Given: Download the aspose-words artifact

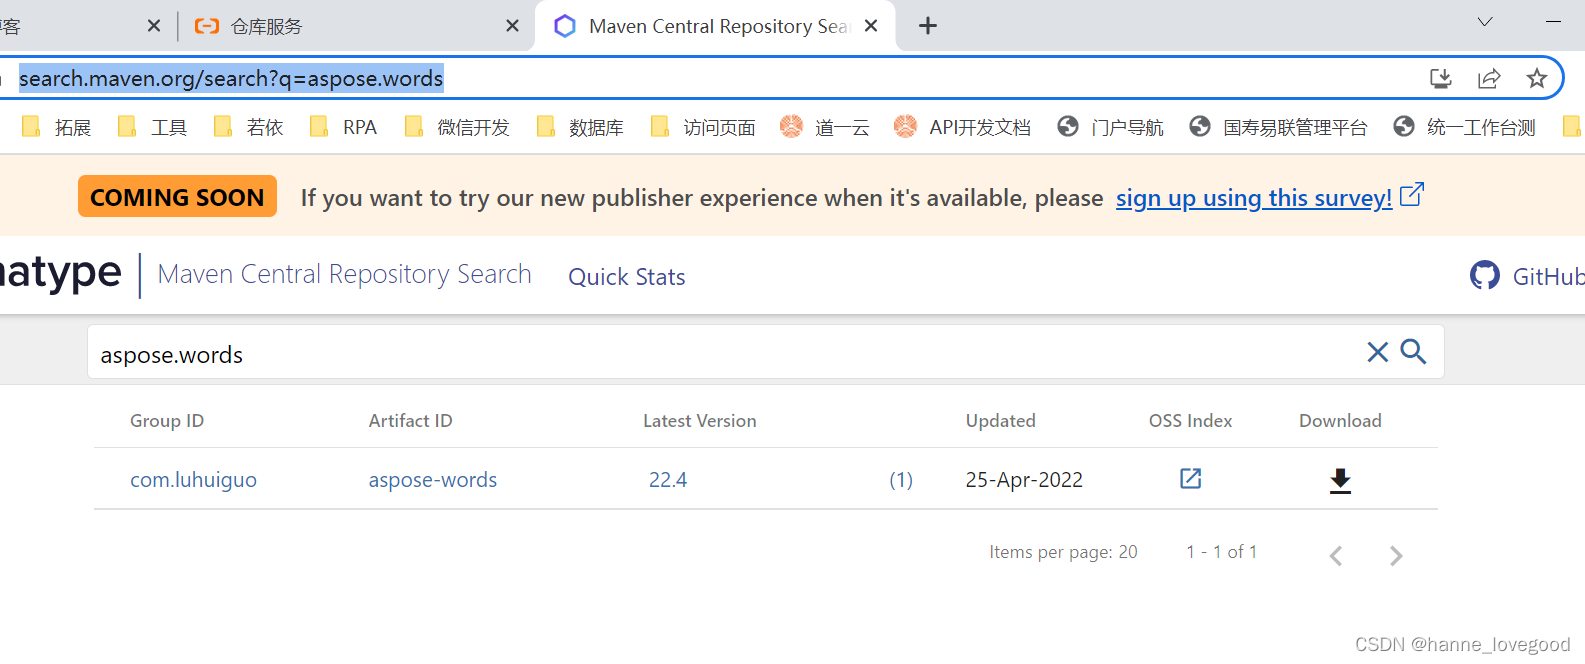Looking at the screenshot, I should click(1340, 481).
